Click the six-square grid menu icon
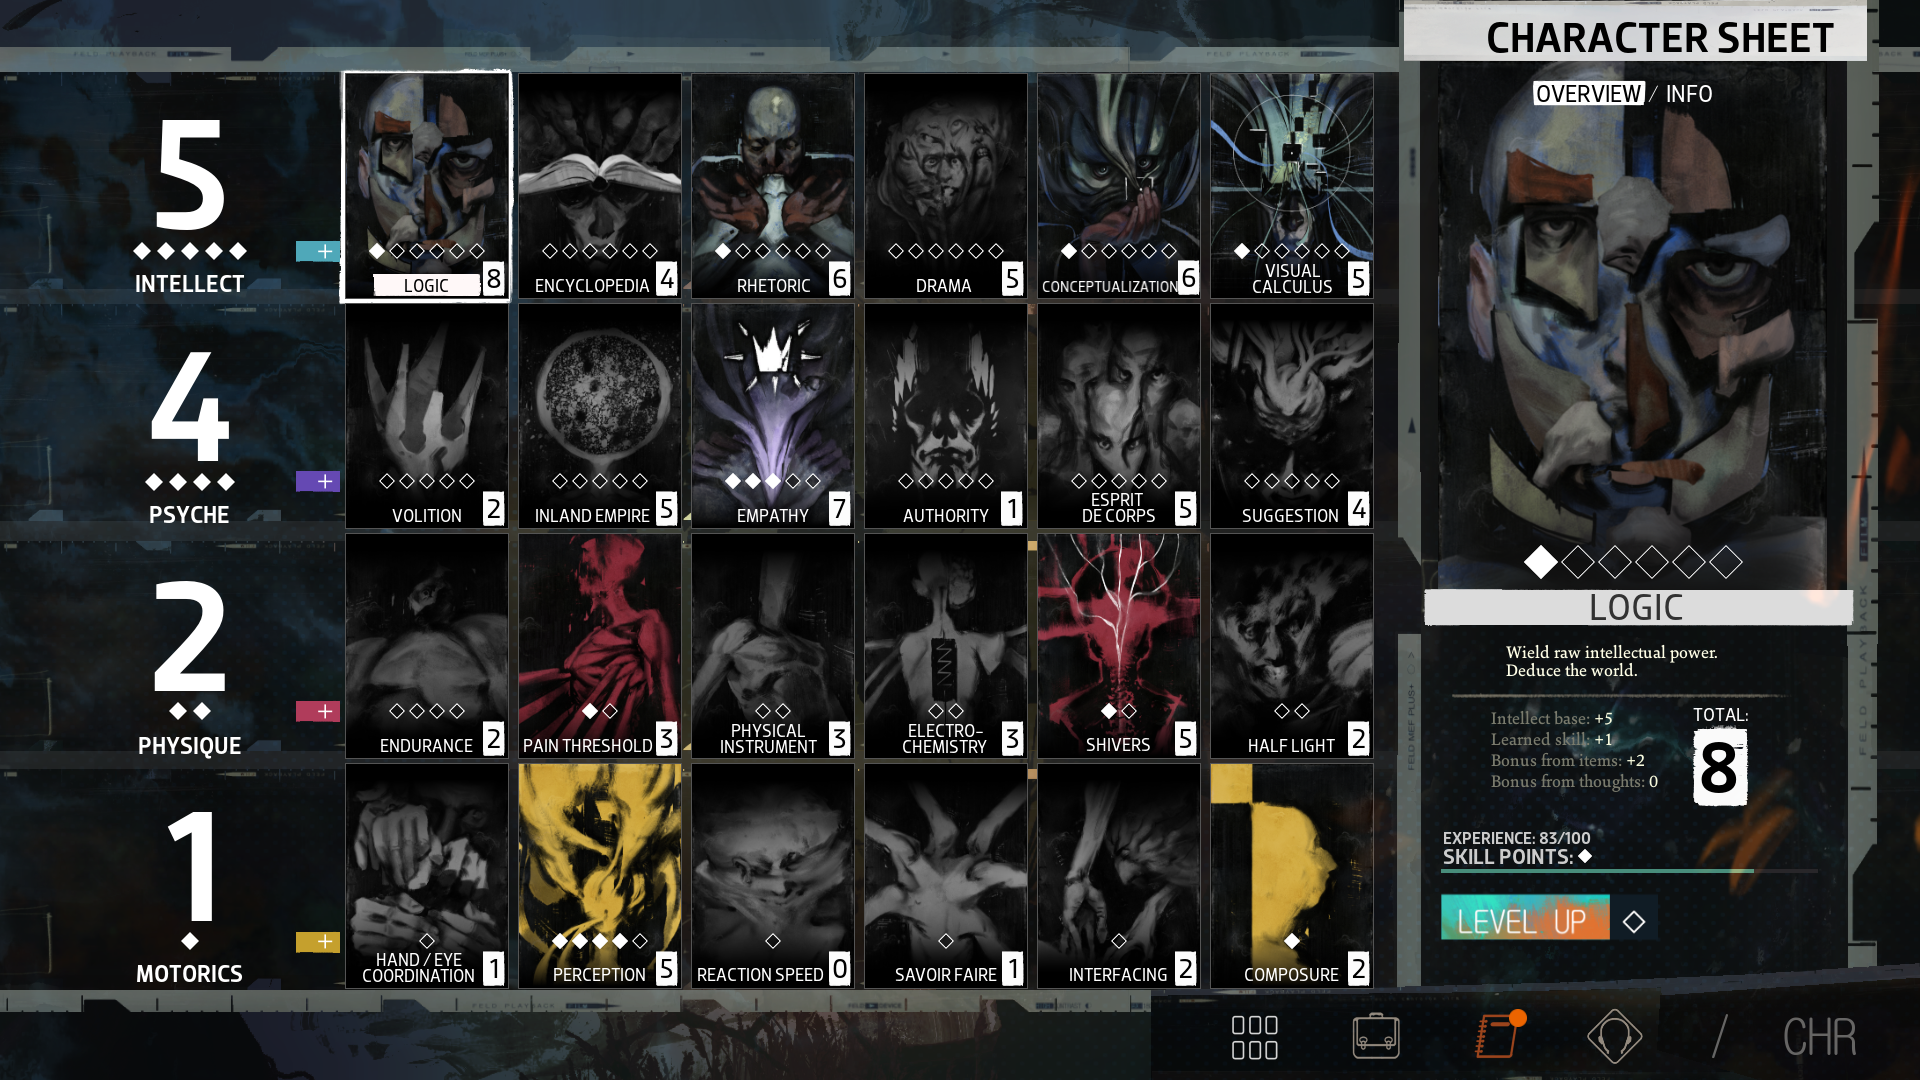Screen dimensions: 1920x1080 tap(1254, 1037)
